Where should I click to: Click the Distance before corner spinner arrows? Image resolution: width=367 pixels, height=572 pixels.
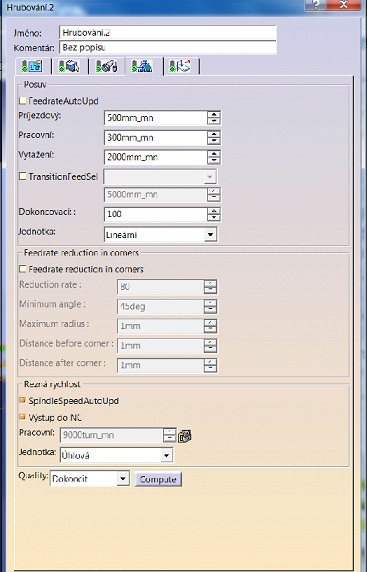click(x=210, y=346)
